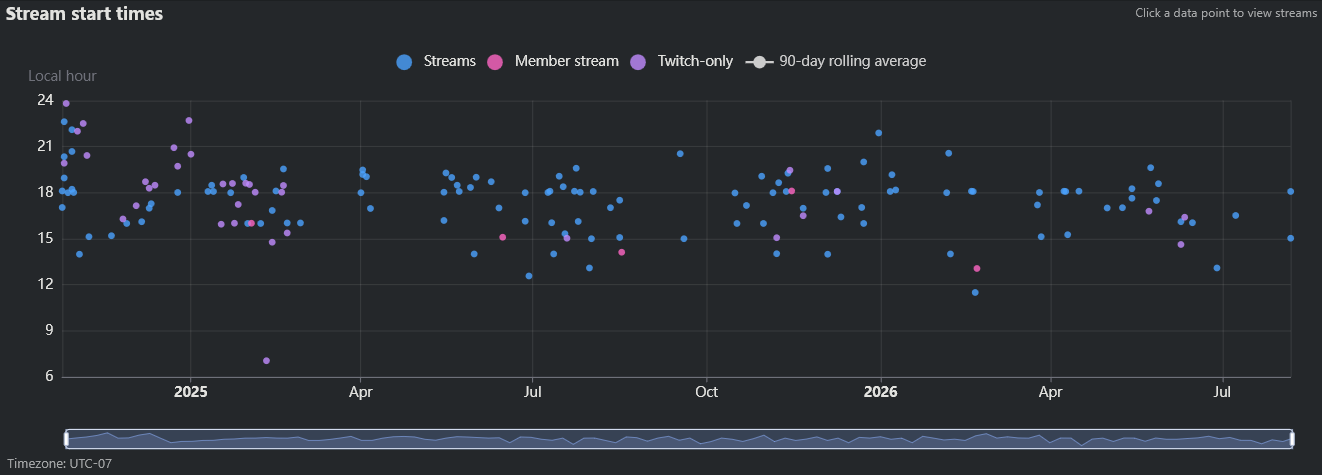This screenshot has height=475, width=1322.
Task: Click the 'Stream start times' heading
Action: (x=85, y=14)
